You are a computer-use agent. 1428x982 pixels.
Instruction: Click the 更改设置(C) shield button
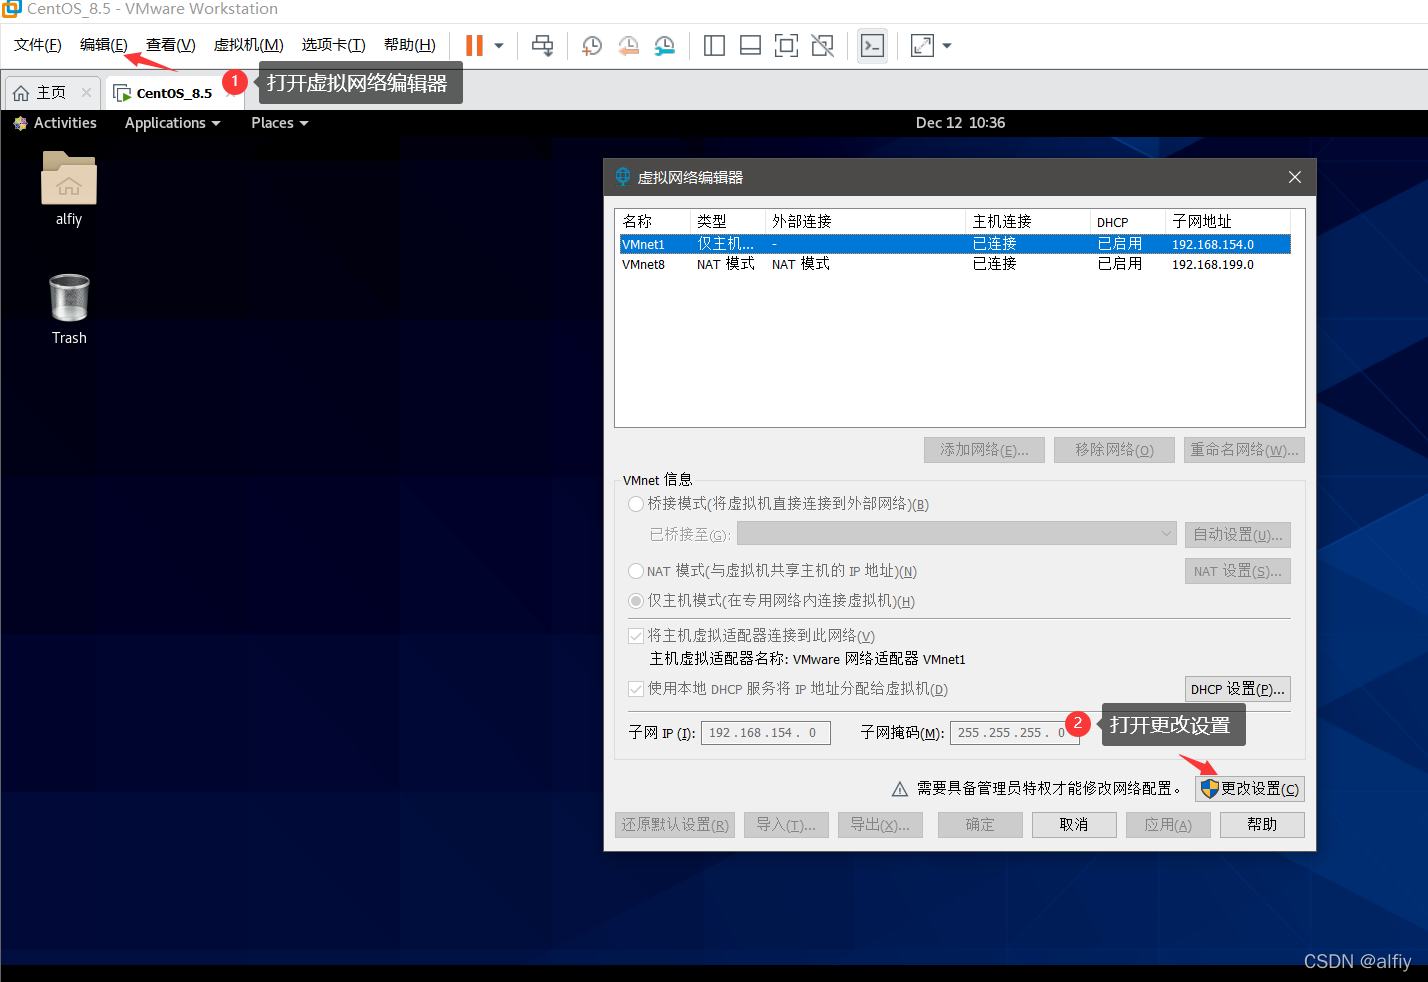point(1250,789)
